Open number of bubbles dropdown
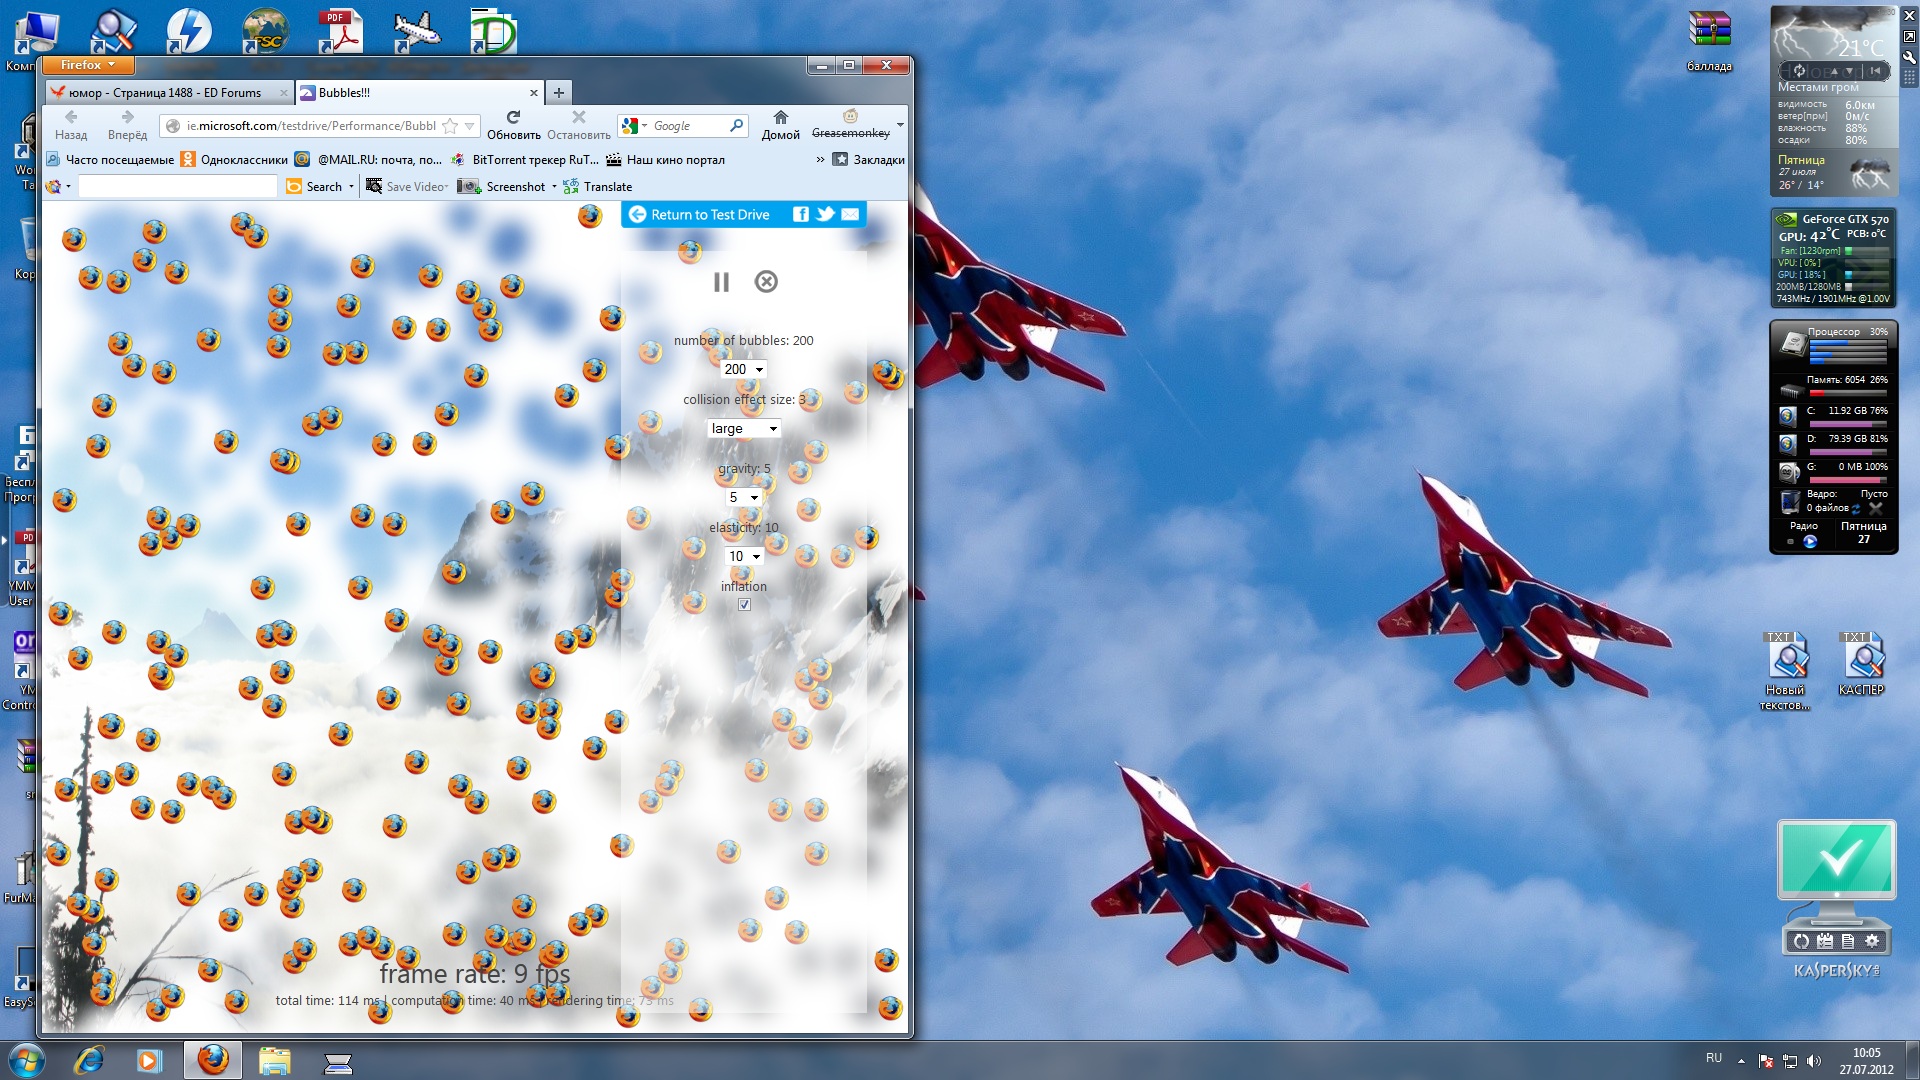 (744, 369)
